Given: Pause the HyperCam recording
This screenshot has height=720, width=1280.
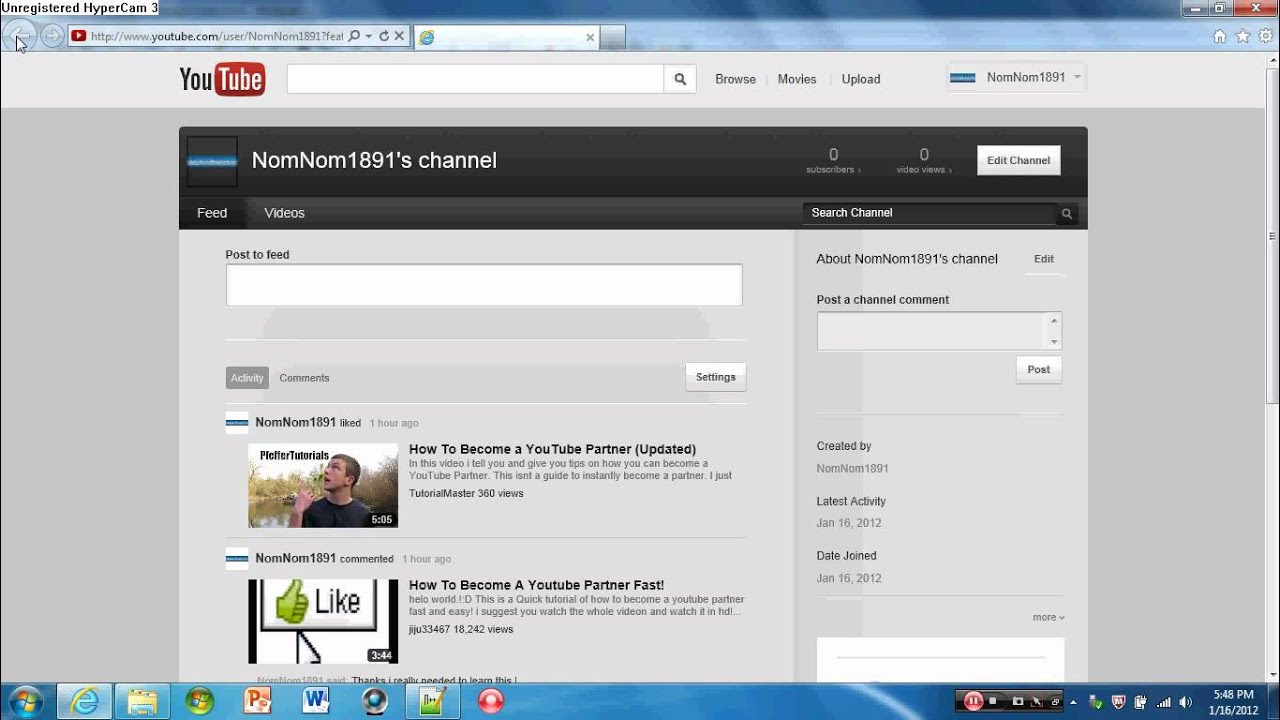Looking at the screenshot, I should coord(973,701).
